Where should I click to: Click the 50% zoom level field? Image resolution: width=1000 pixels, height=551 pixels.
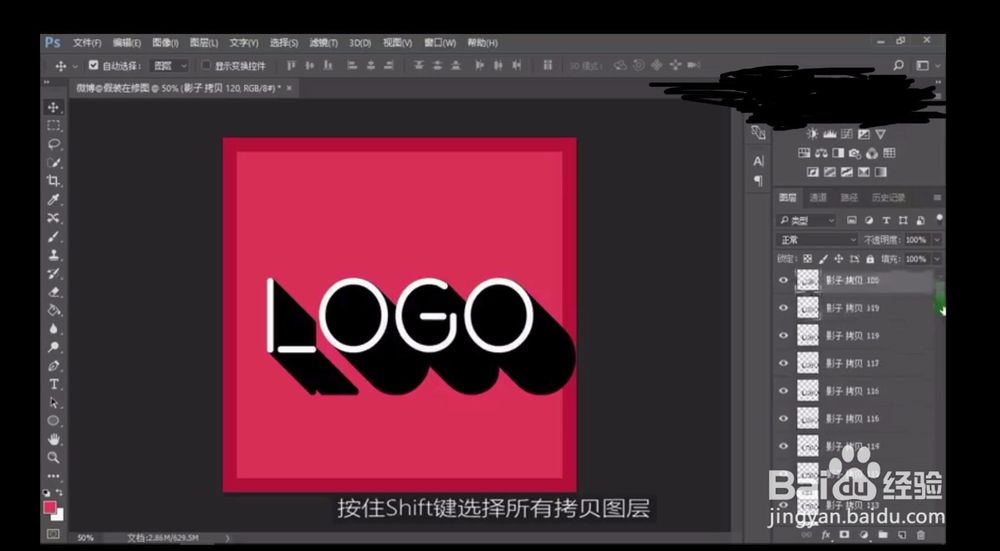click(85, 538)
